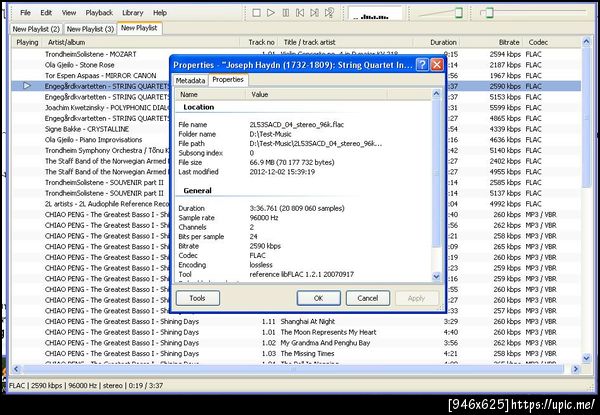Open the View menu
The image size is (600, 415).
click(x=69, y=13)
